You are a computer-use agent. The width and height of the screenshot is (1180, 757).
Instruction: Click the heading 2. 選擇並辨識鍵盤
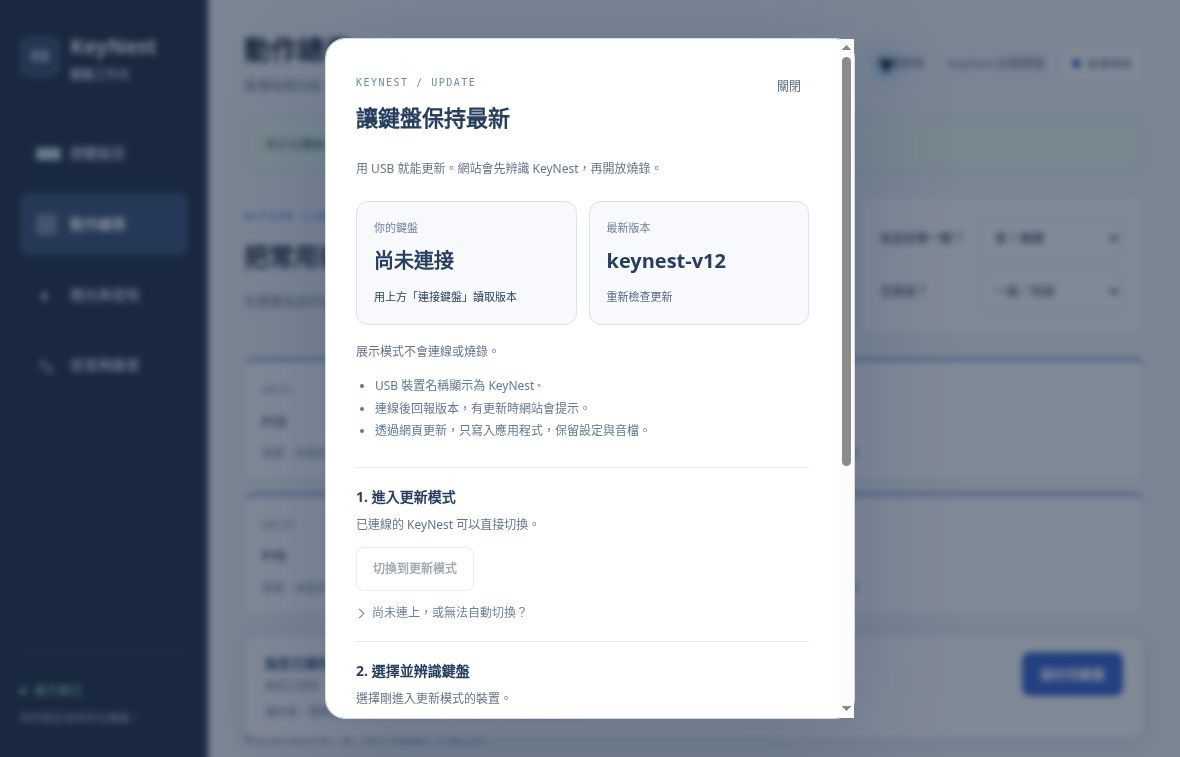[412, 671]
